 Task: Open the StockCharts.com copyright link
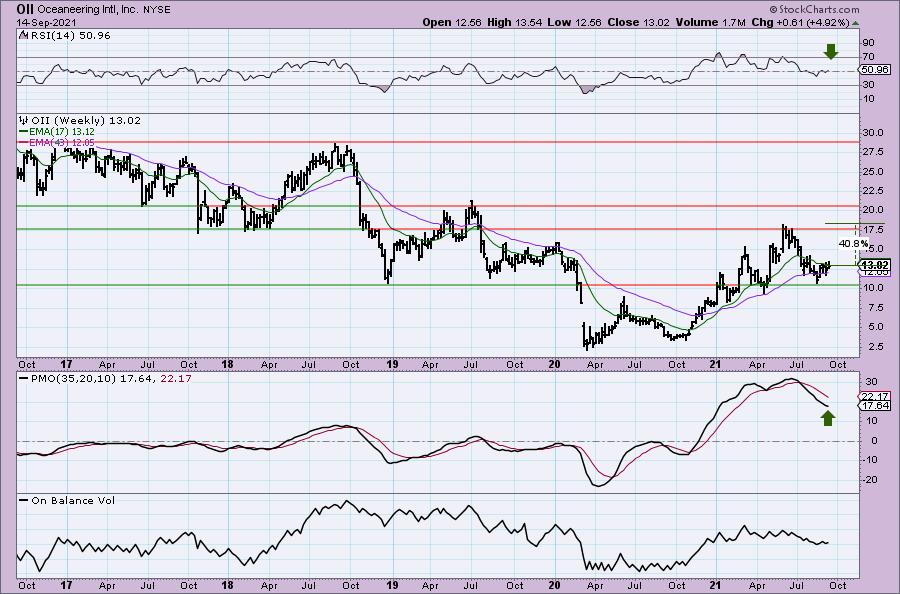click(x=814, y=9)
